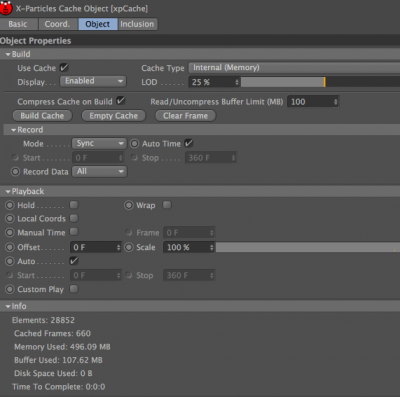
Task: Click the keyframe circle beside Local Coords
Action: (10, 219)
